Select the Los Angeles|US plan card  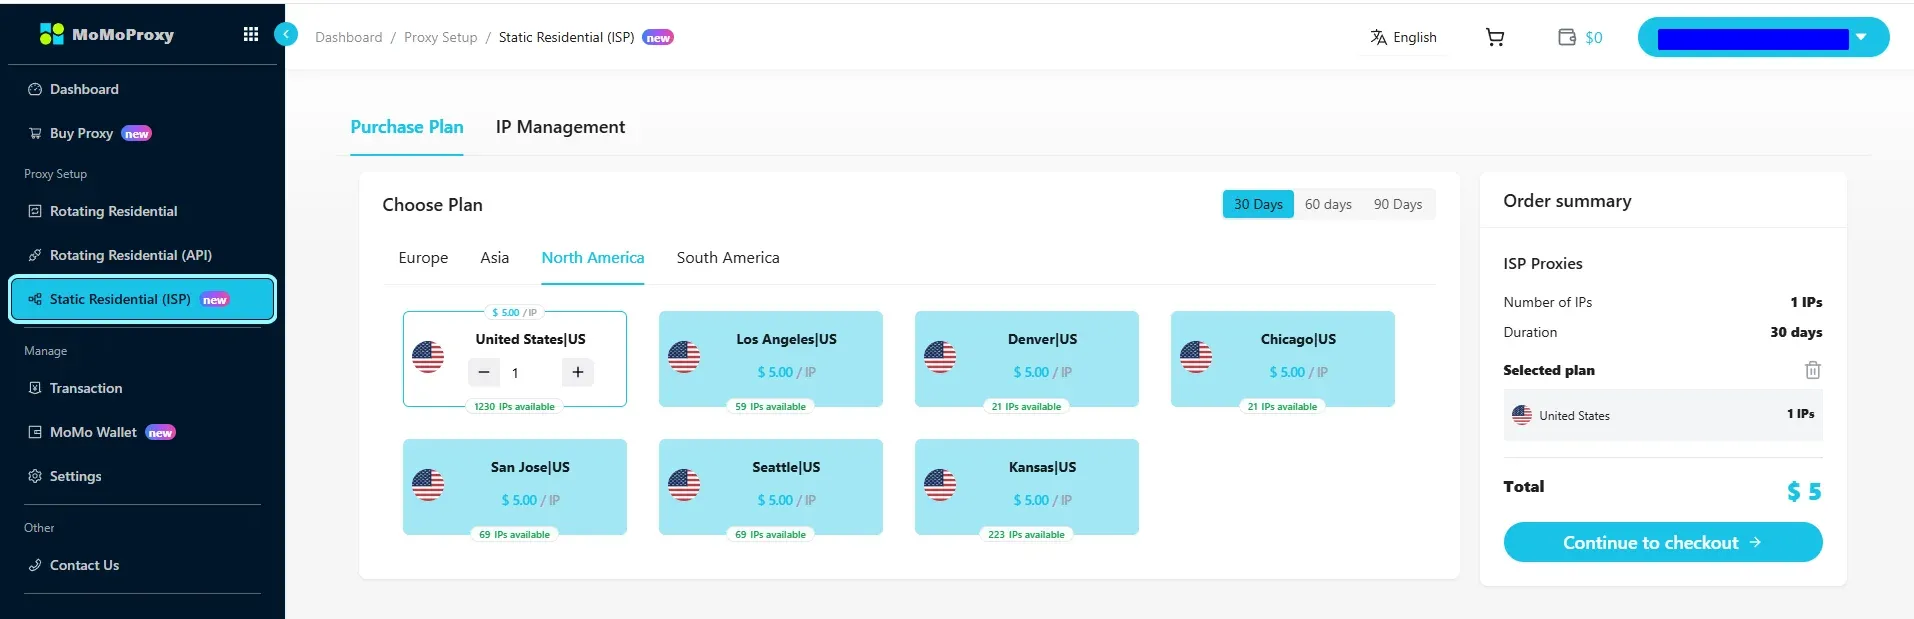(770, 358)
